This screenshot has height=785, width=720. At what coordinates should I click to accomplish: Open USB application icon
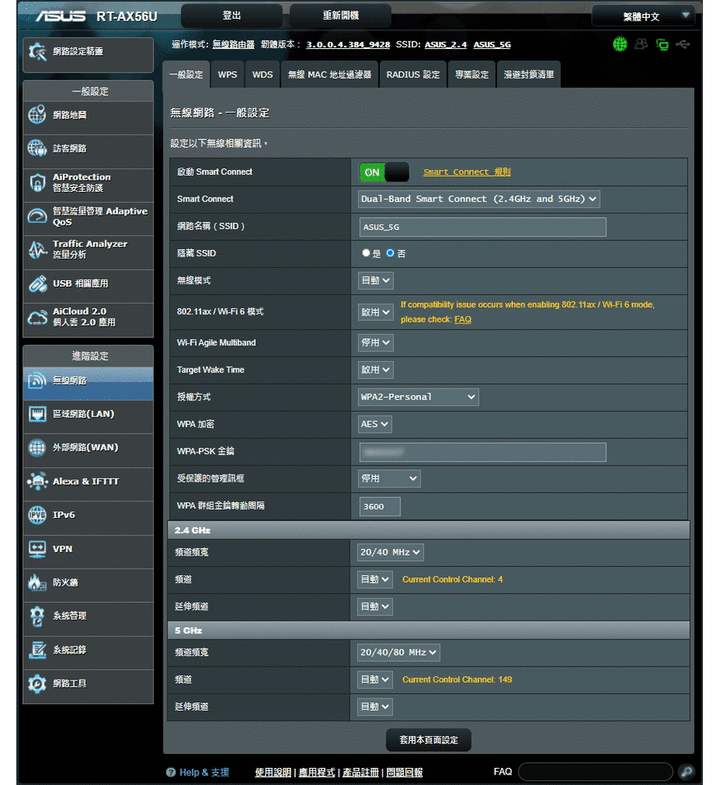coord(37,283)
